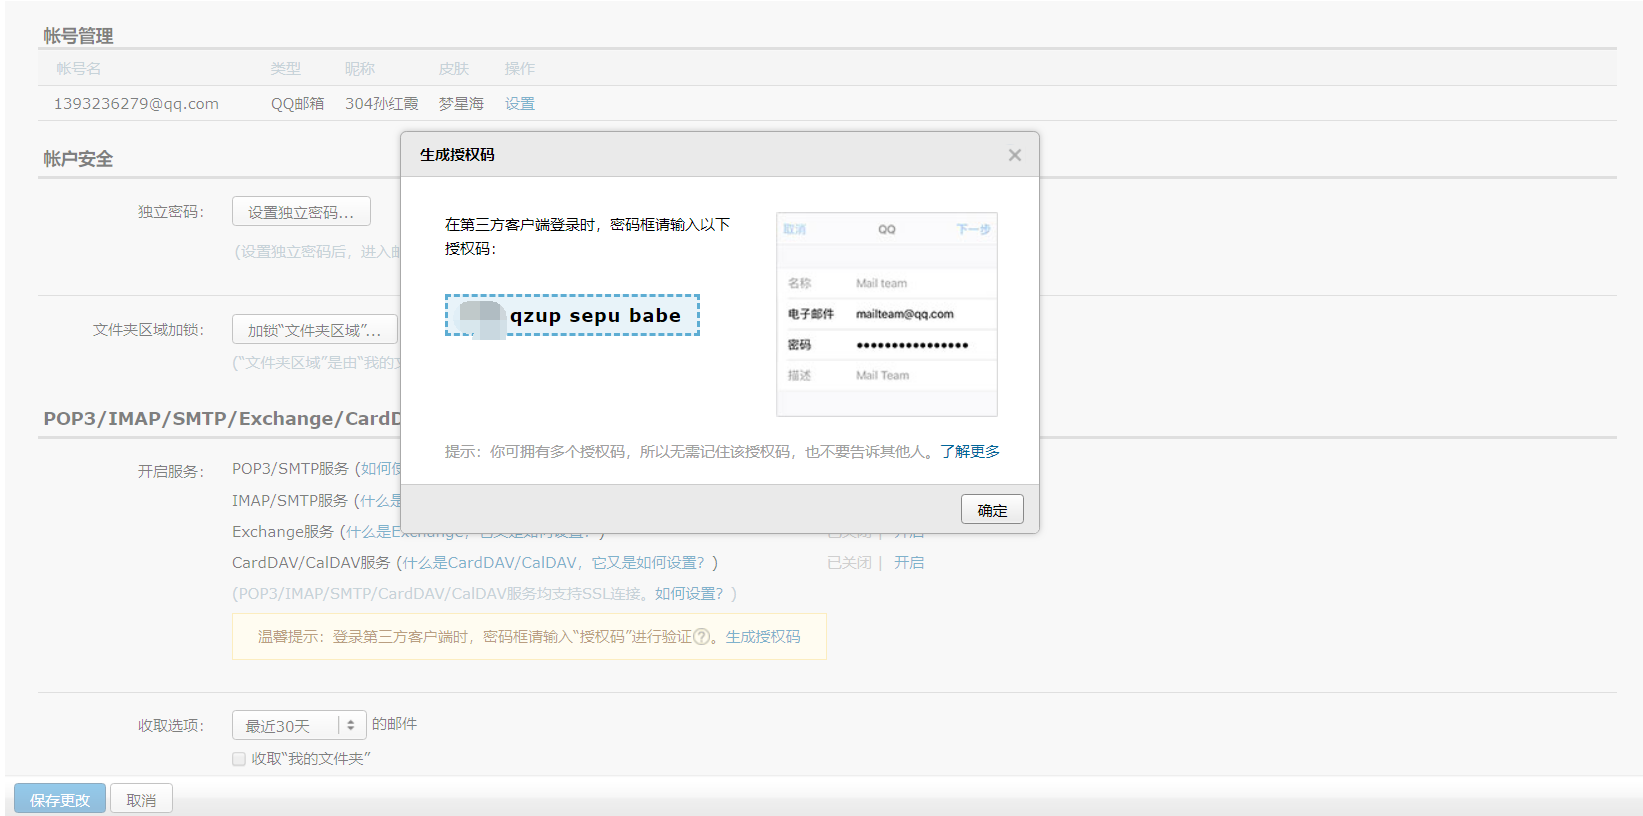Click the authorization code box

click(x=572, y=316)
